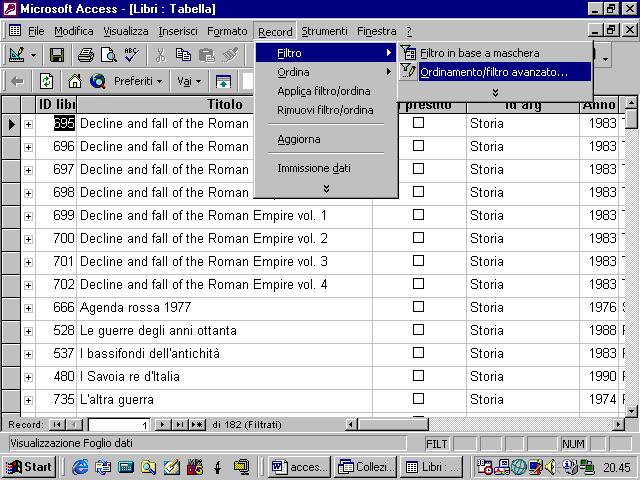This screenshot has height=480, width=640.
Task: Tick prestito checkbox for L'altra guerra
Action: 418,398
